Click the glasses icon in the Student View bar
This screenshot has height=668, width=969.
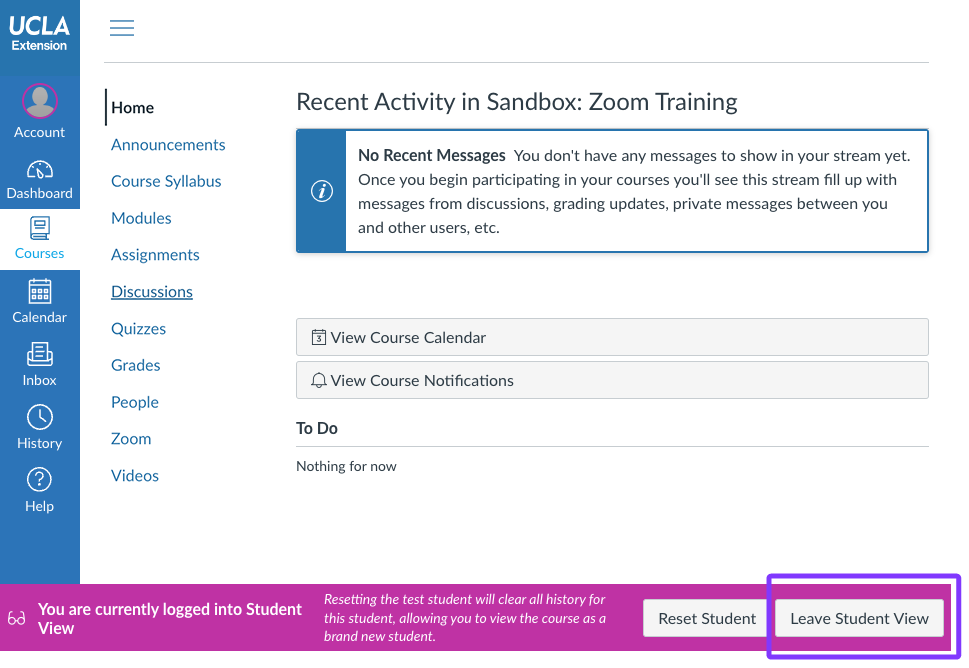point(17,618)
